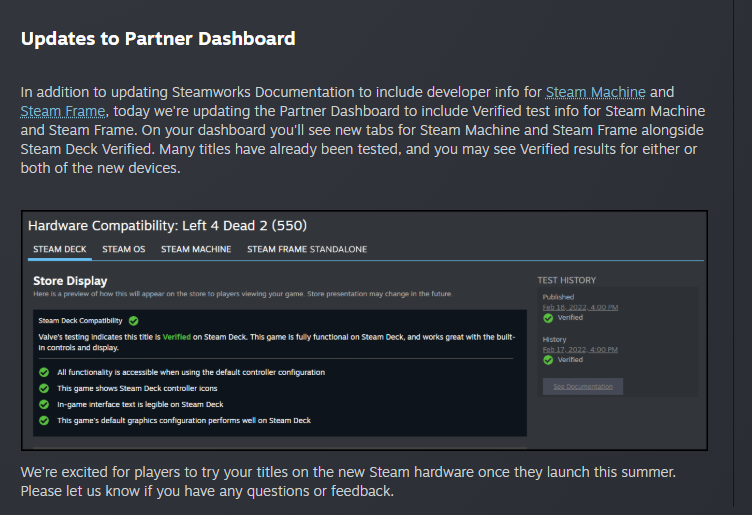Viewport: 752px width, 515px height.
Task: Click the green Verified word in description
Action: click(176, 337)
